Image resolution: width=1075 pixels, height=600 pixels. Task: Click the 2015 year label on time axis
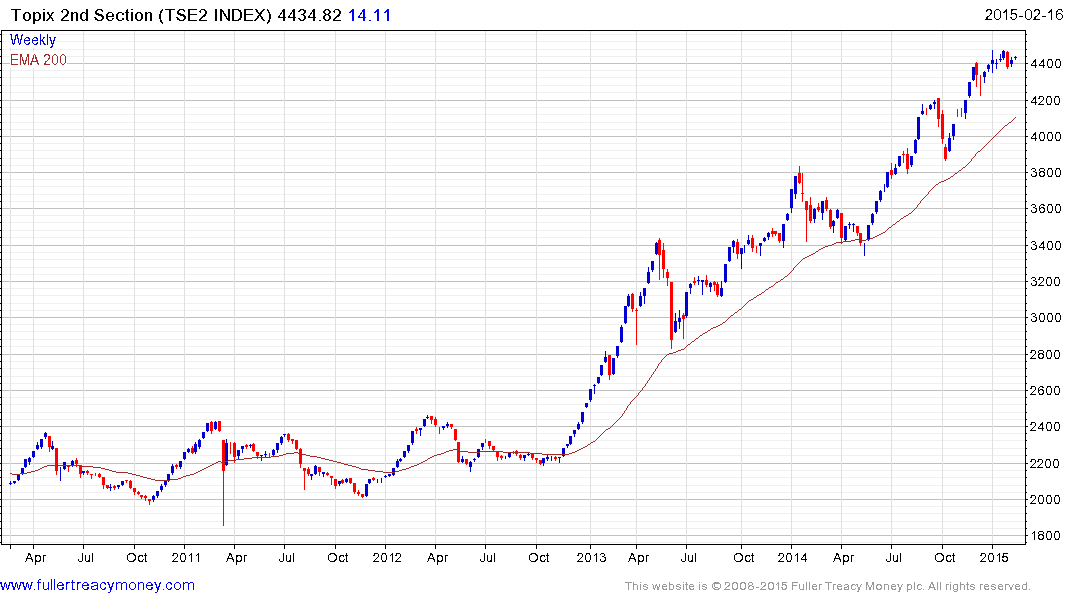[993, 557]
